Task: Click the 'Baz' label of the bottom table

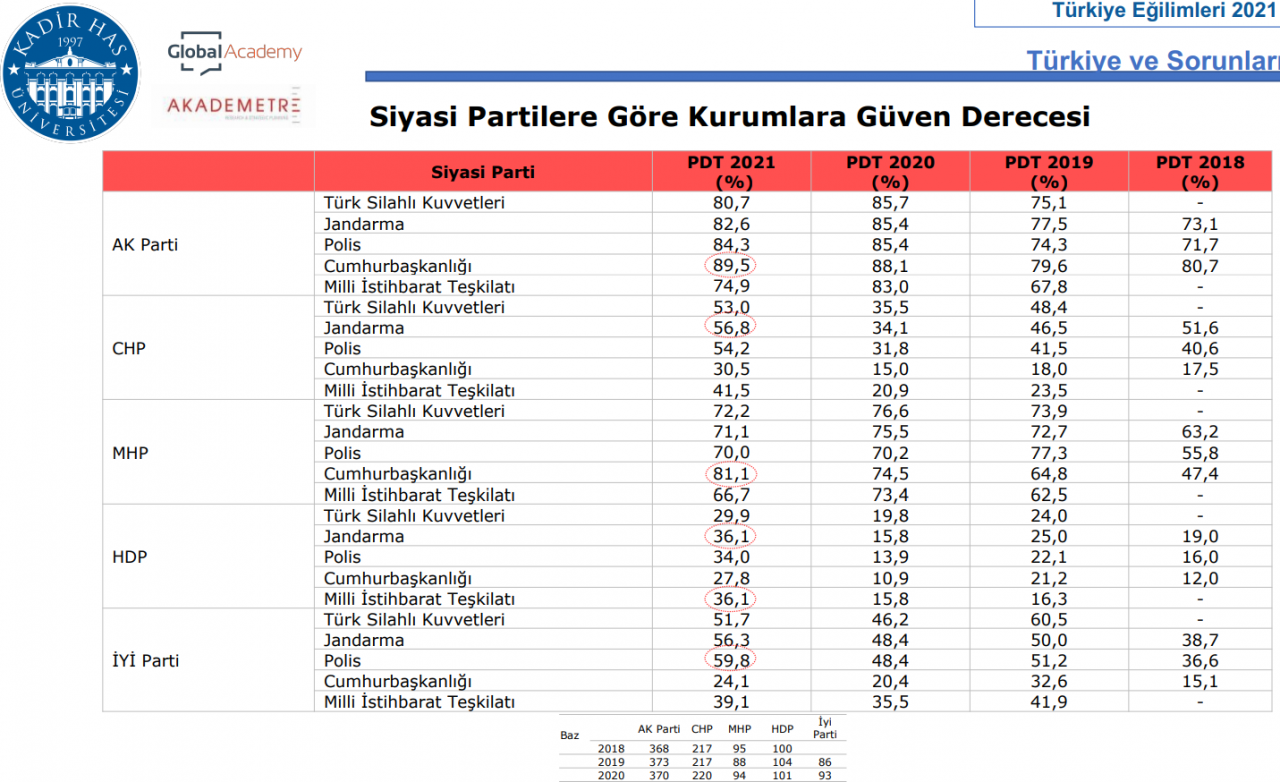Action: (570, 735)
